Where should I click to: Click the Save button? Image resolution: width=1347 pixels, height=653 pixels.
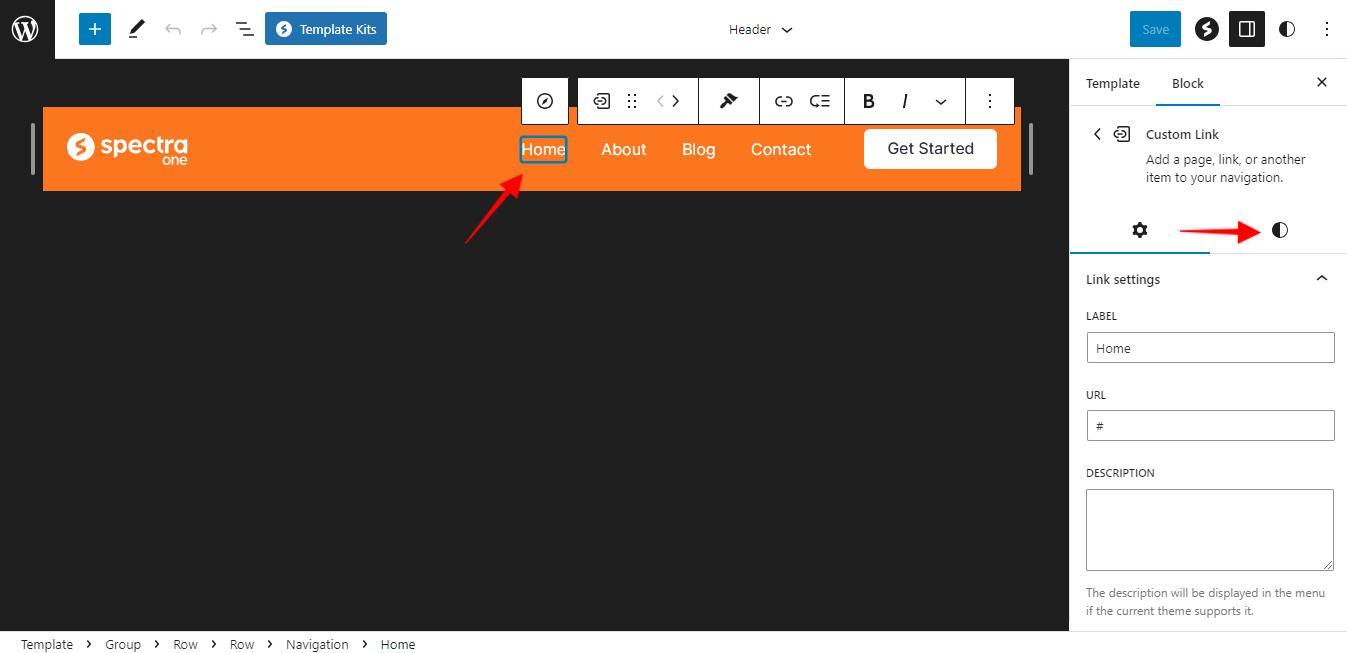click(1155, 29)
